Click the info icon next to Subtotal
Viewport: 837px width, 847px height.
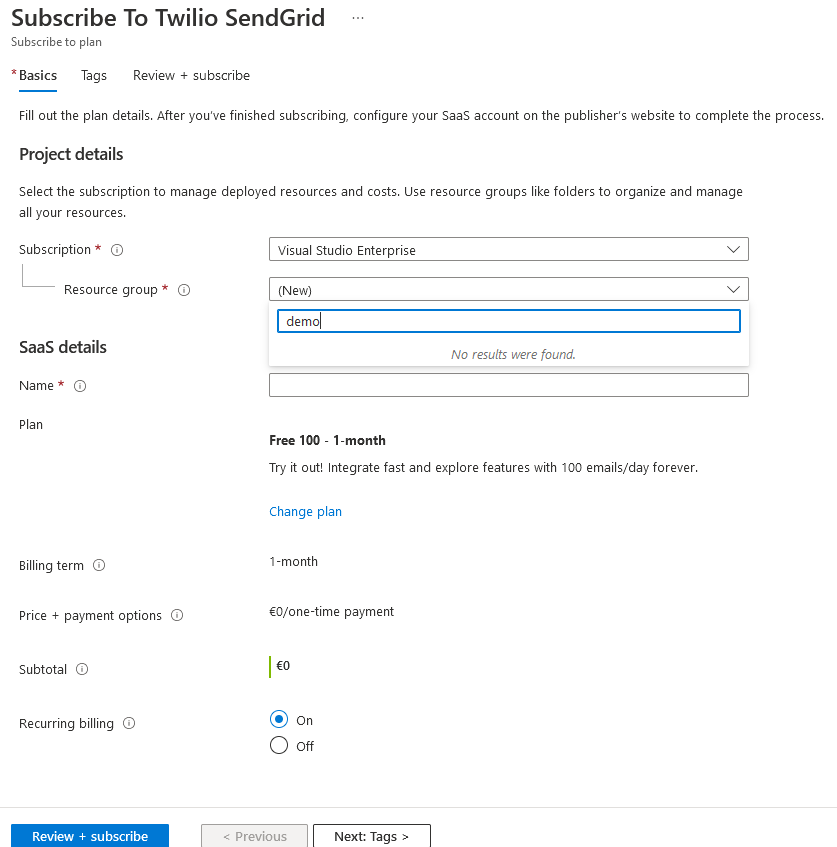pyautogui.click(x=81, y=669)
